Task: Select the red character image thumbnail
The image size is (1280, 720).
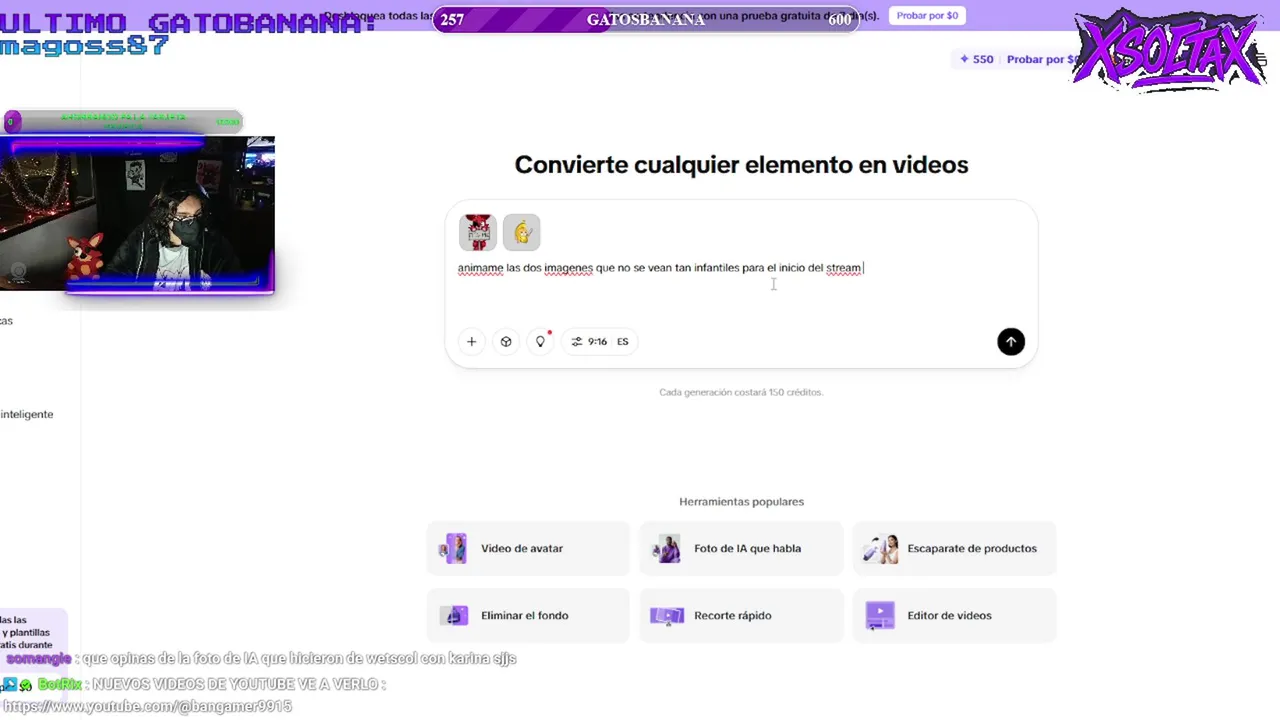Action: coord(477,232)
